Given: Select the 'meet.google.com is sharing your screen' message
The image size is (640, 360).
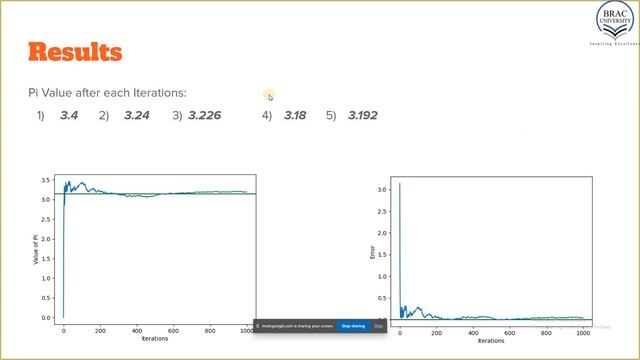Looking at the screenshot, I should click(x=298, y=326).
